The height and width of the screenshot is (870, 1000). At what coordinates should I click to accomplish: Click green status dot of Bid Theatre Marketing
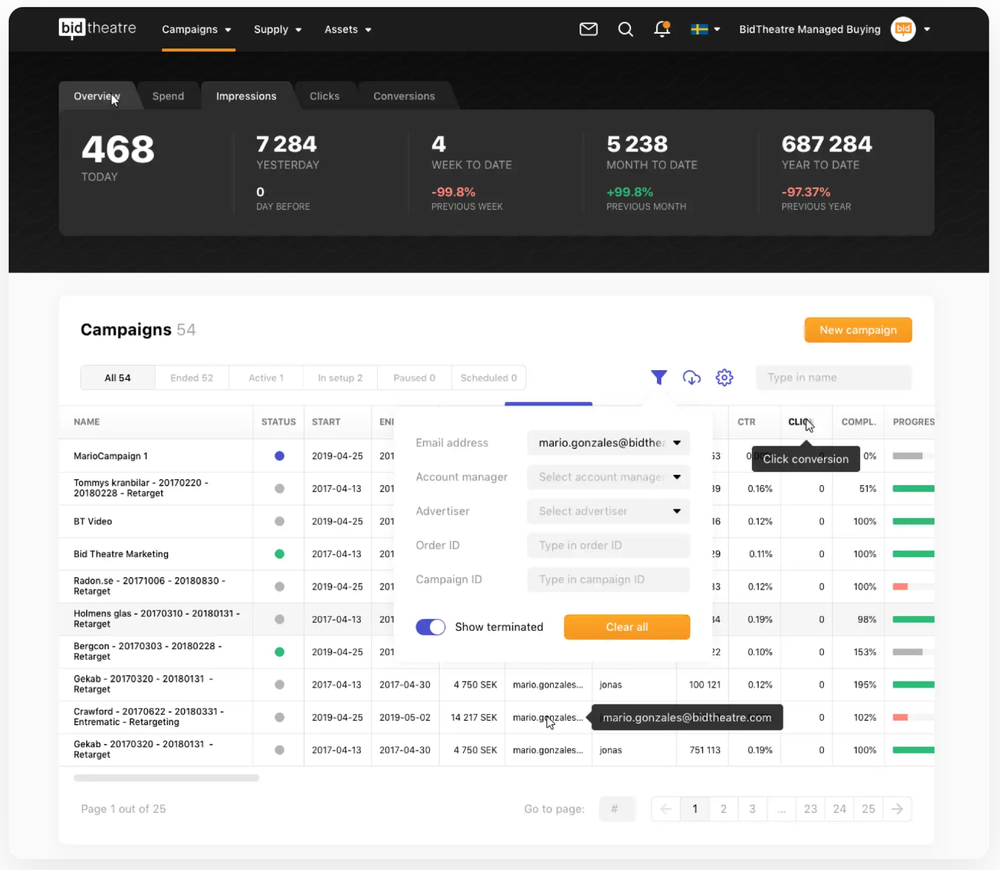(279, 554)
